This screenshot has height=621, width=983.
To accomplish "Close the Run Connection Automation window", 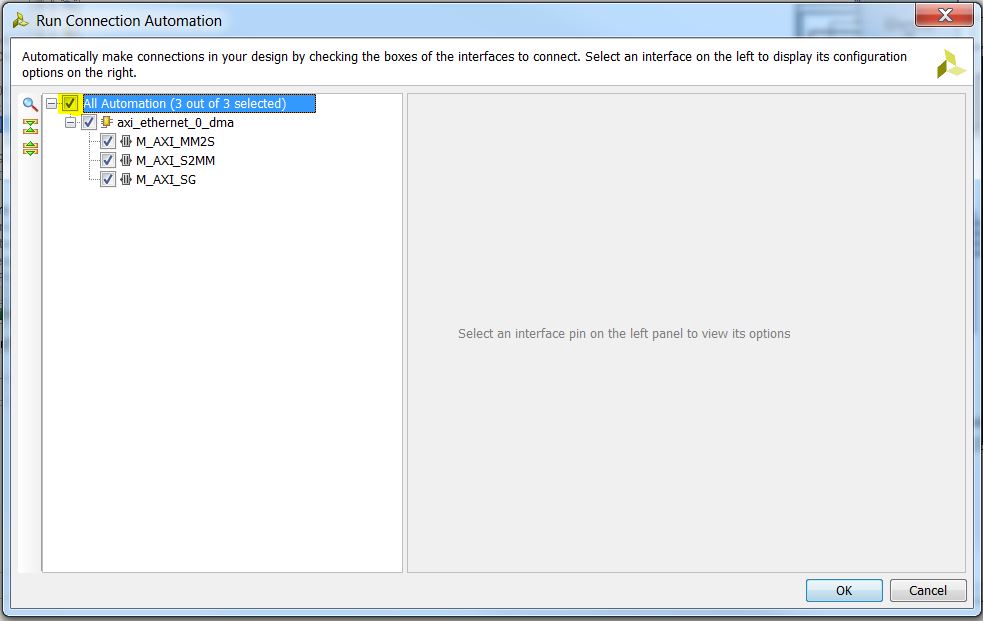I will coord(945,15).
